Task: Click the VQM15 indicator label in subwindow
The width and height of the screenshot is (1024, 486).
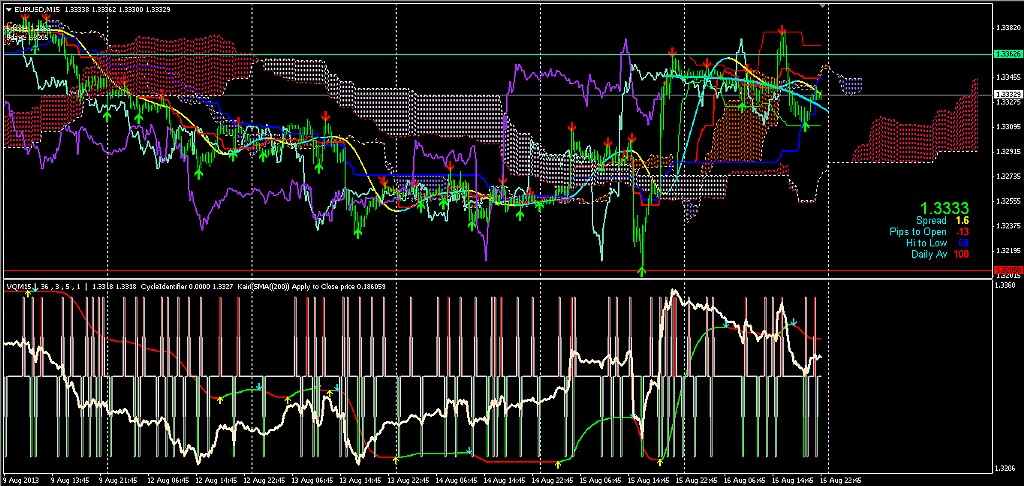Action: point(20,286)
